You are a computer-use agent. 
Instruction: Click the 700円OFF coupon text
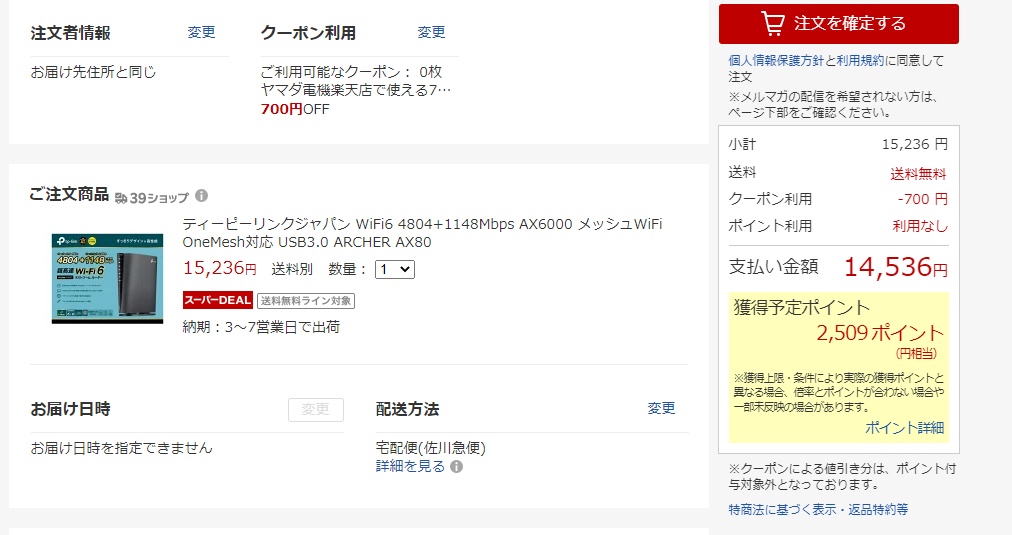[295, 109]
